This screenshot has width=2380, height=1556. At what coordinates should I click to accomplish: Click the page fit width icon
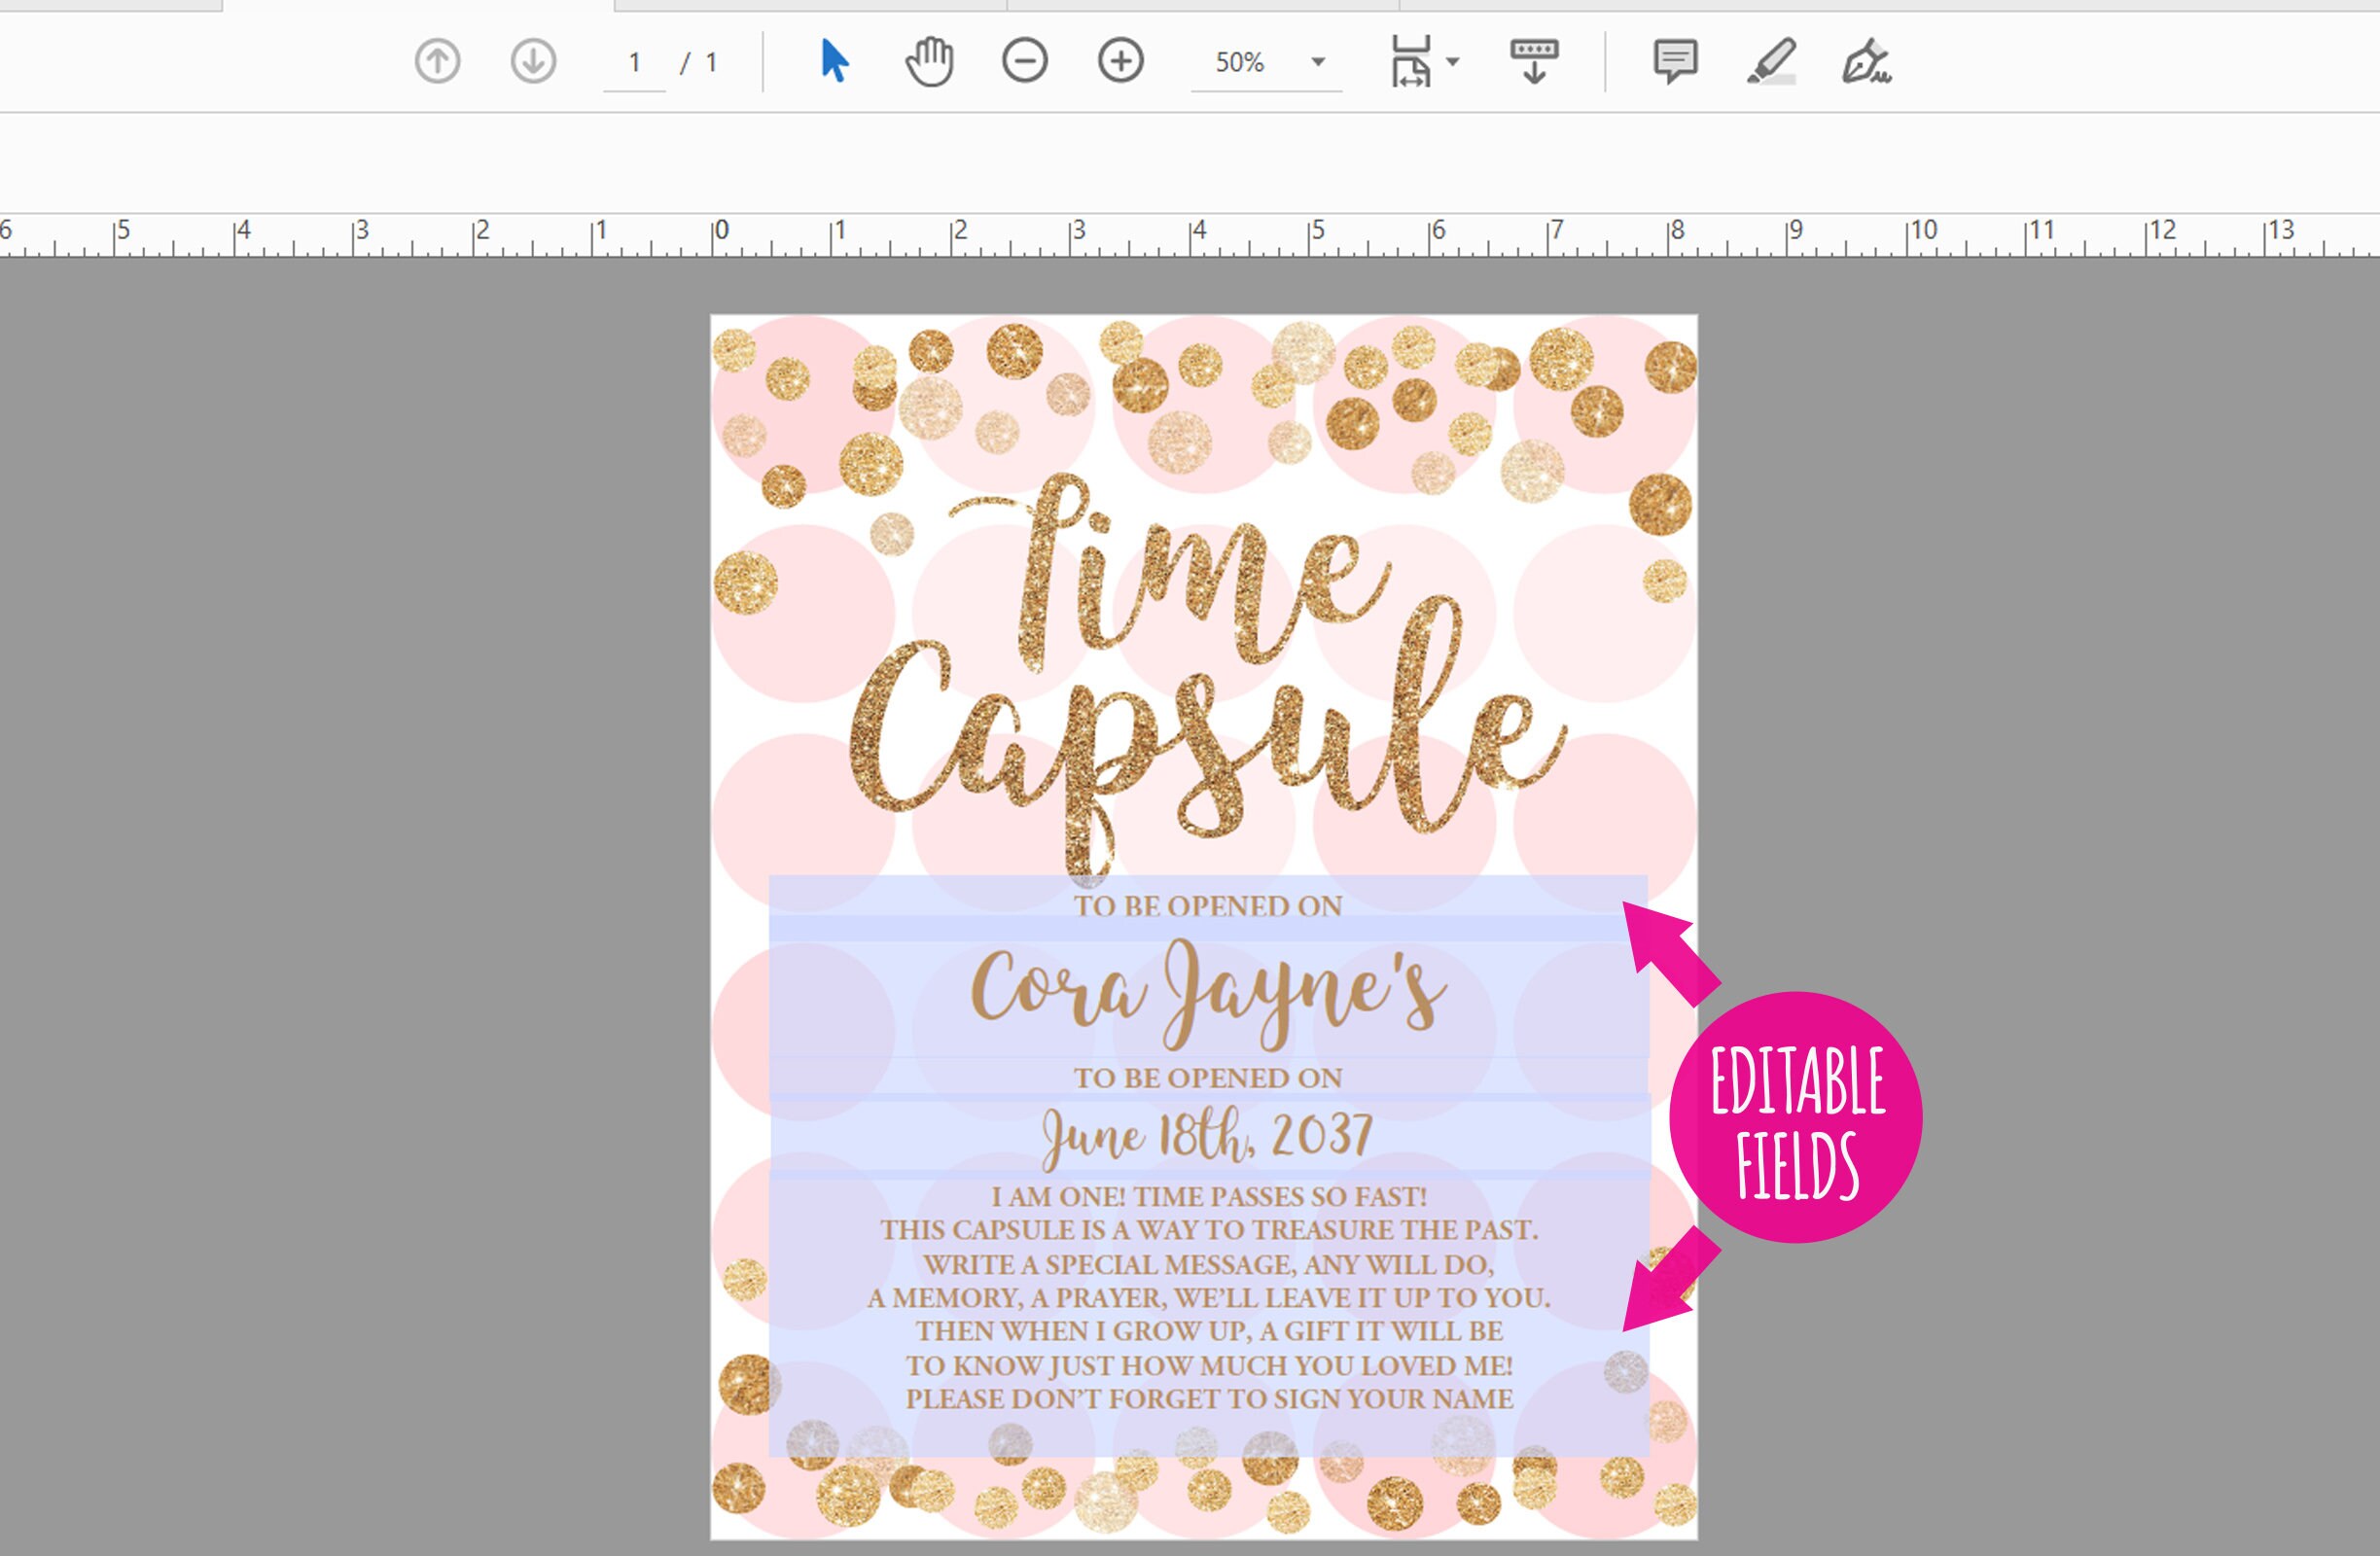pyautogui.click(x=1413, y=62)
